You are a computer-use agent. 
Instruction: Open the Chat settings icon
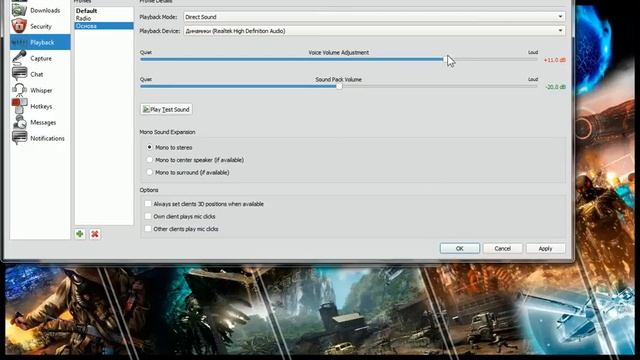pyautogui.click(x=19, y=74)
